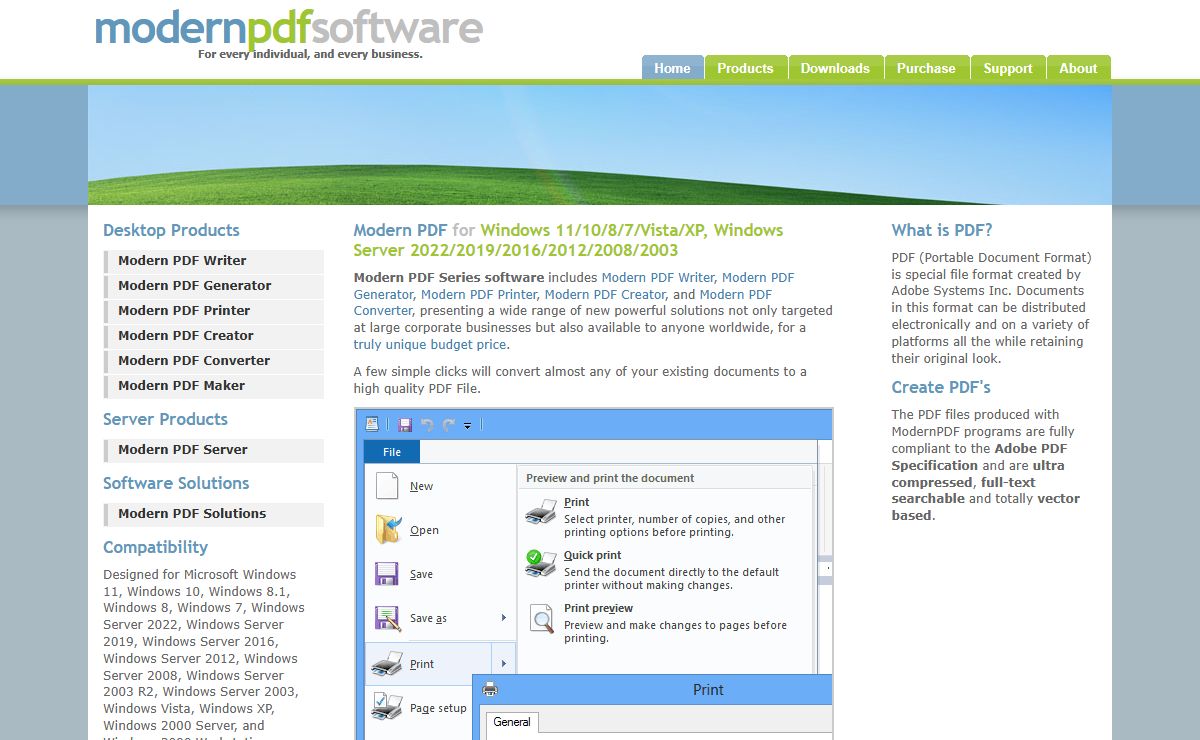
Task: Follow the 'truly unique budget price' link
Action: pyautogui.click(x=430, y=344)
